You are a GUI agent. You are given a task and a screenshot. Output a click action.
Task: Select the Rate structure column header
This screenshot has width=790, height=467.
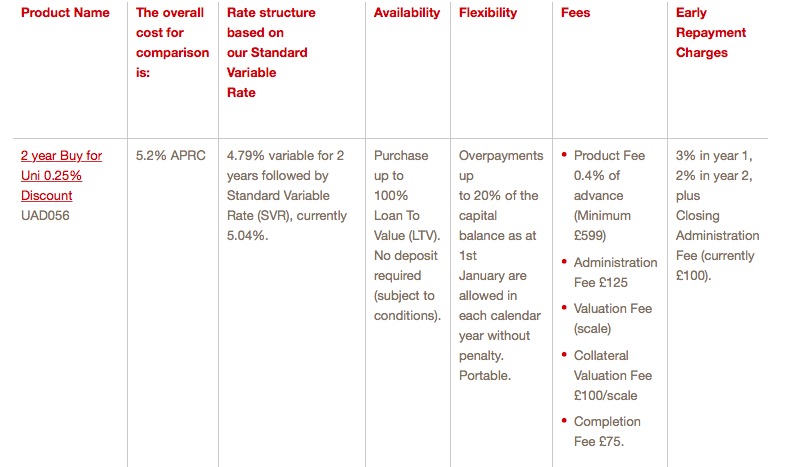271,52
